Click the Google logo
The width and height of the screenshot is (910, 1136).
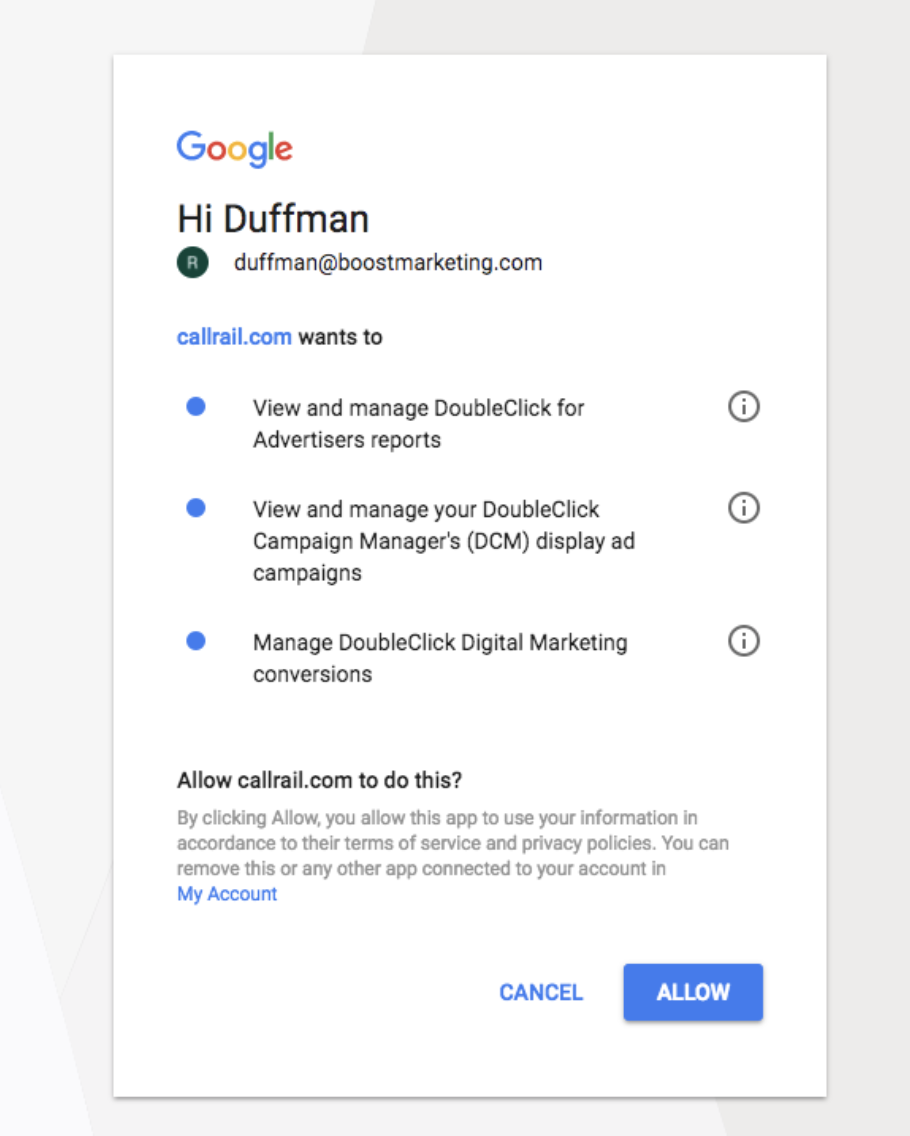[235, 149]
